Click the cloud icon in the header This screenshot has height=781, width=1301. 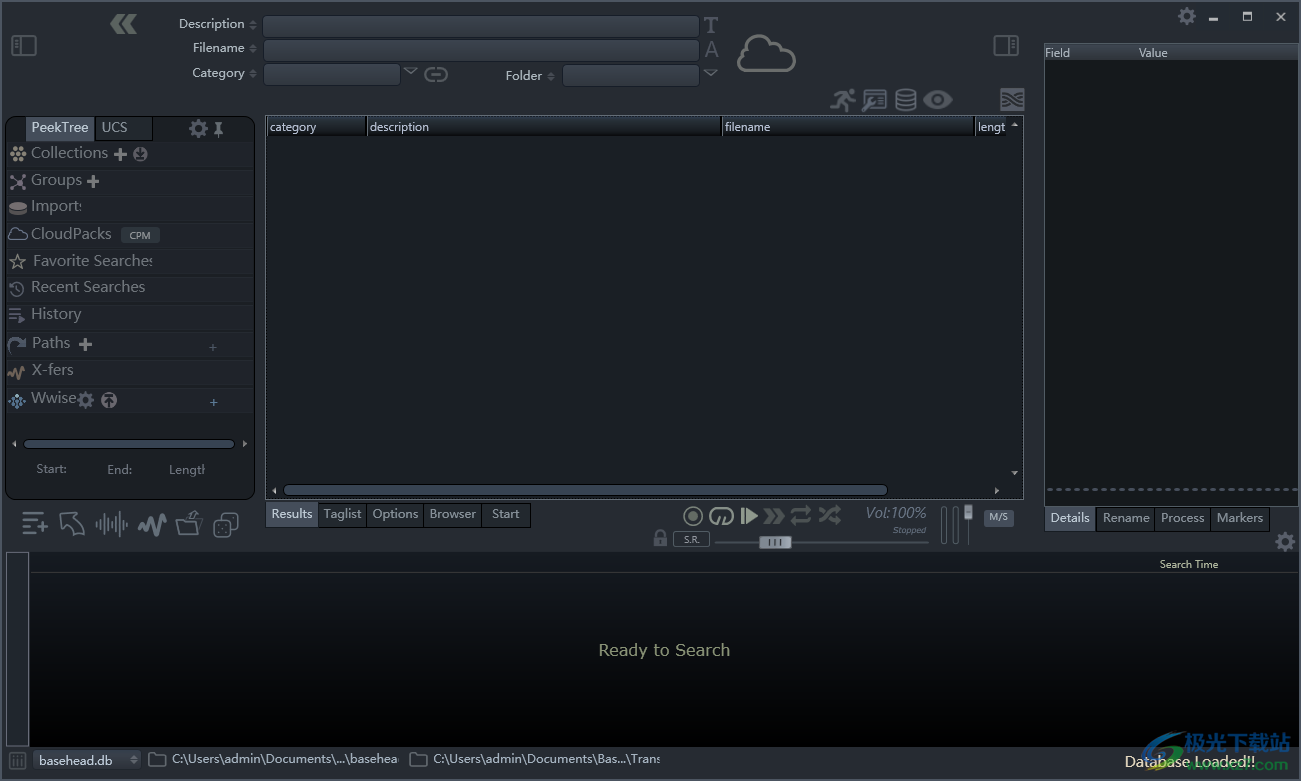point(766,54)
